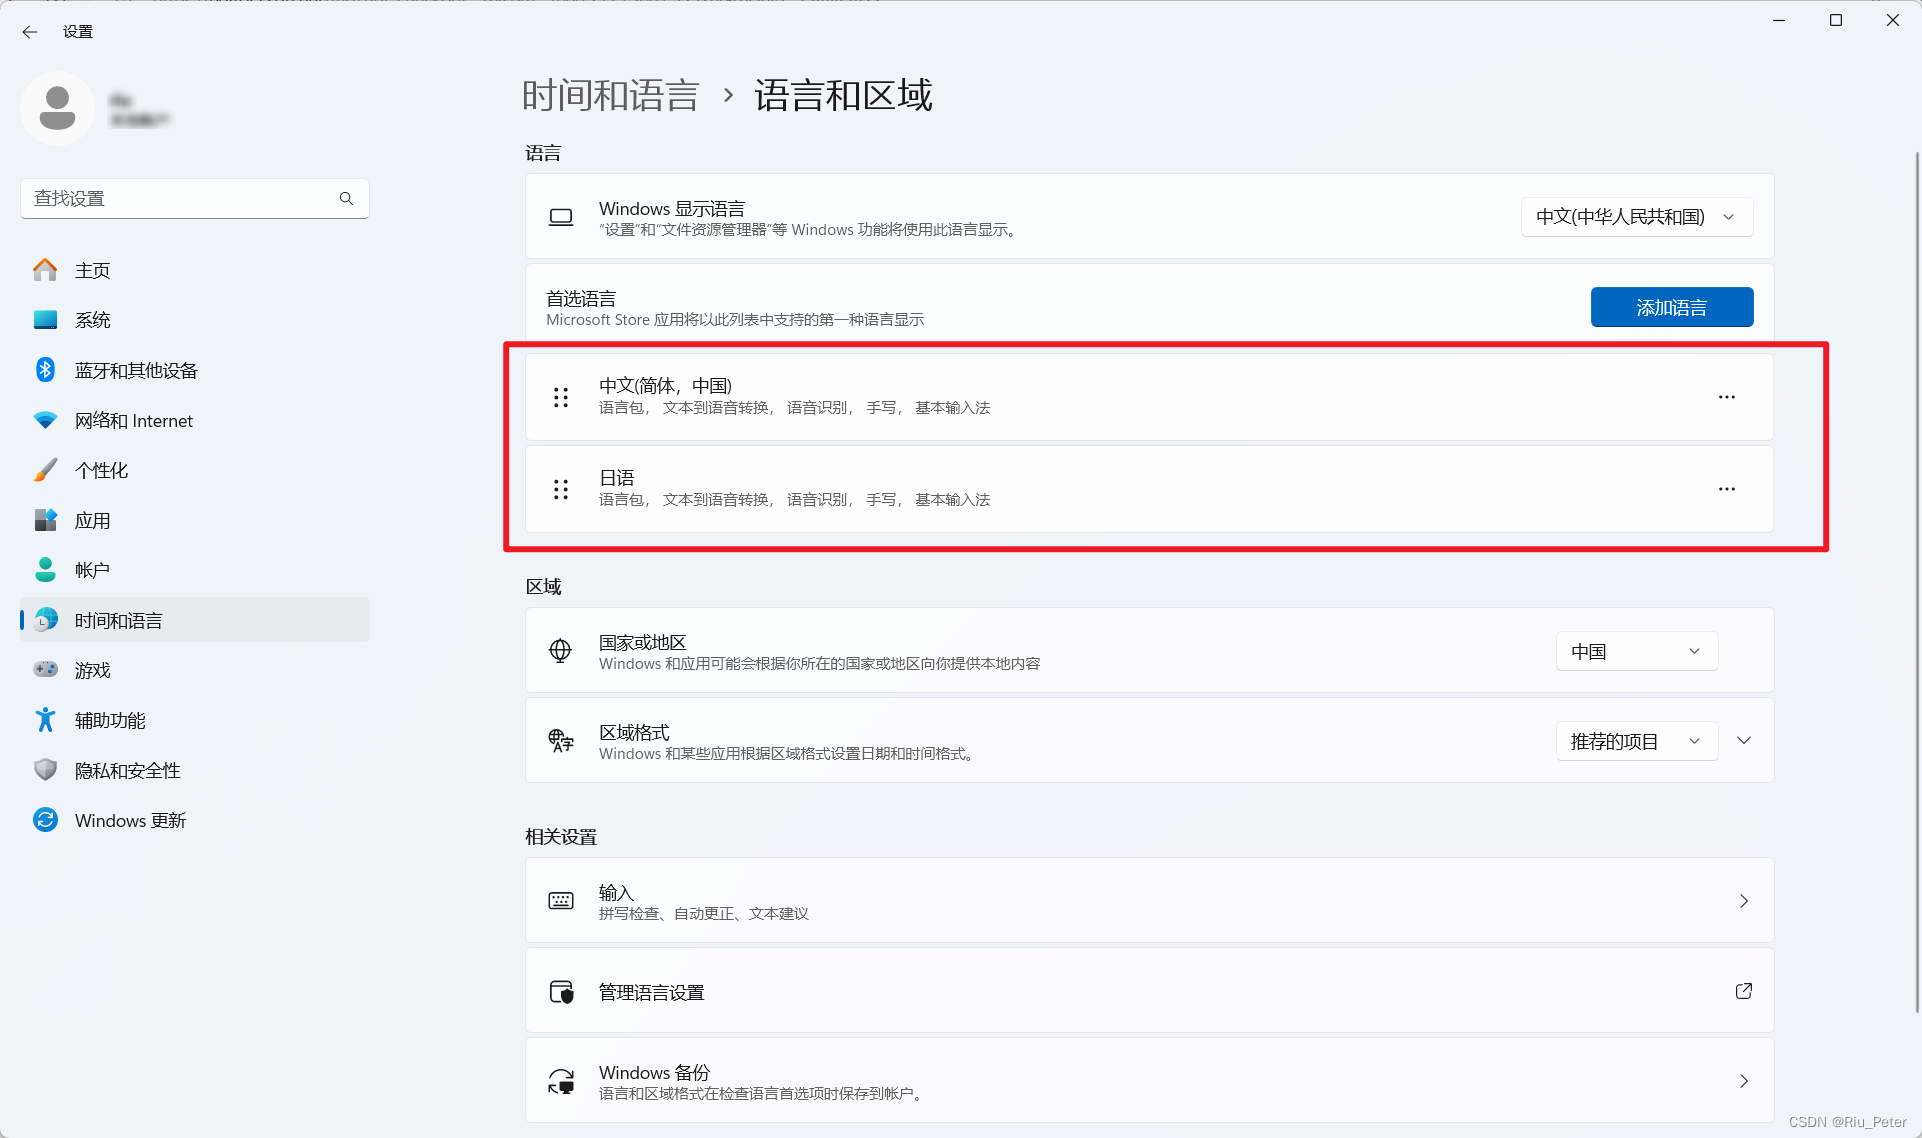Open the 推荐的项目 dropdown
Screen dimensions: 1922x1138
click(1637, 741)
